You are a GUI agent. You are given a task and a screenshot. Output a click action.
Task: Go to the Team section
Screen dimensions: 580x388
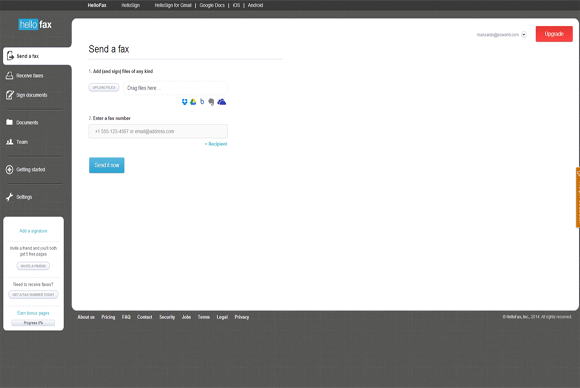[x=22, y=142]
